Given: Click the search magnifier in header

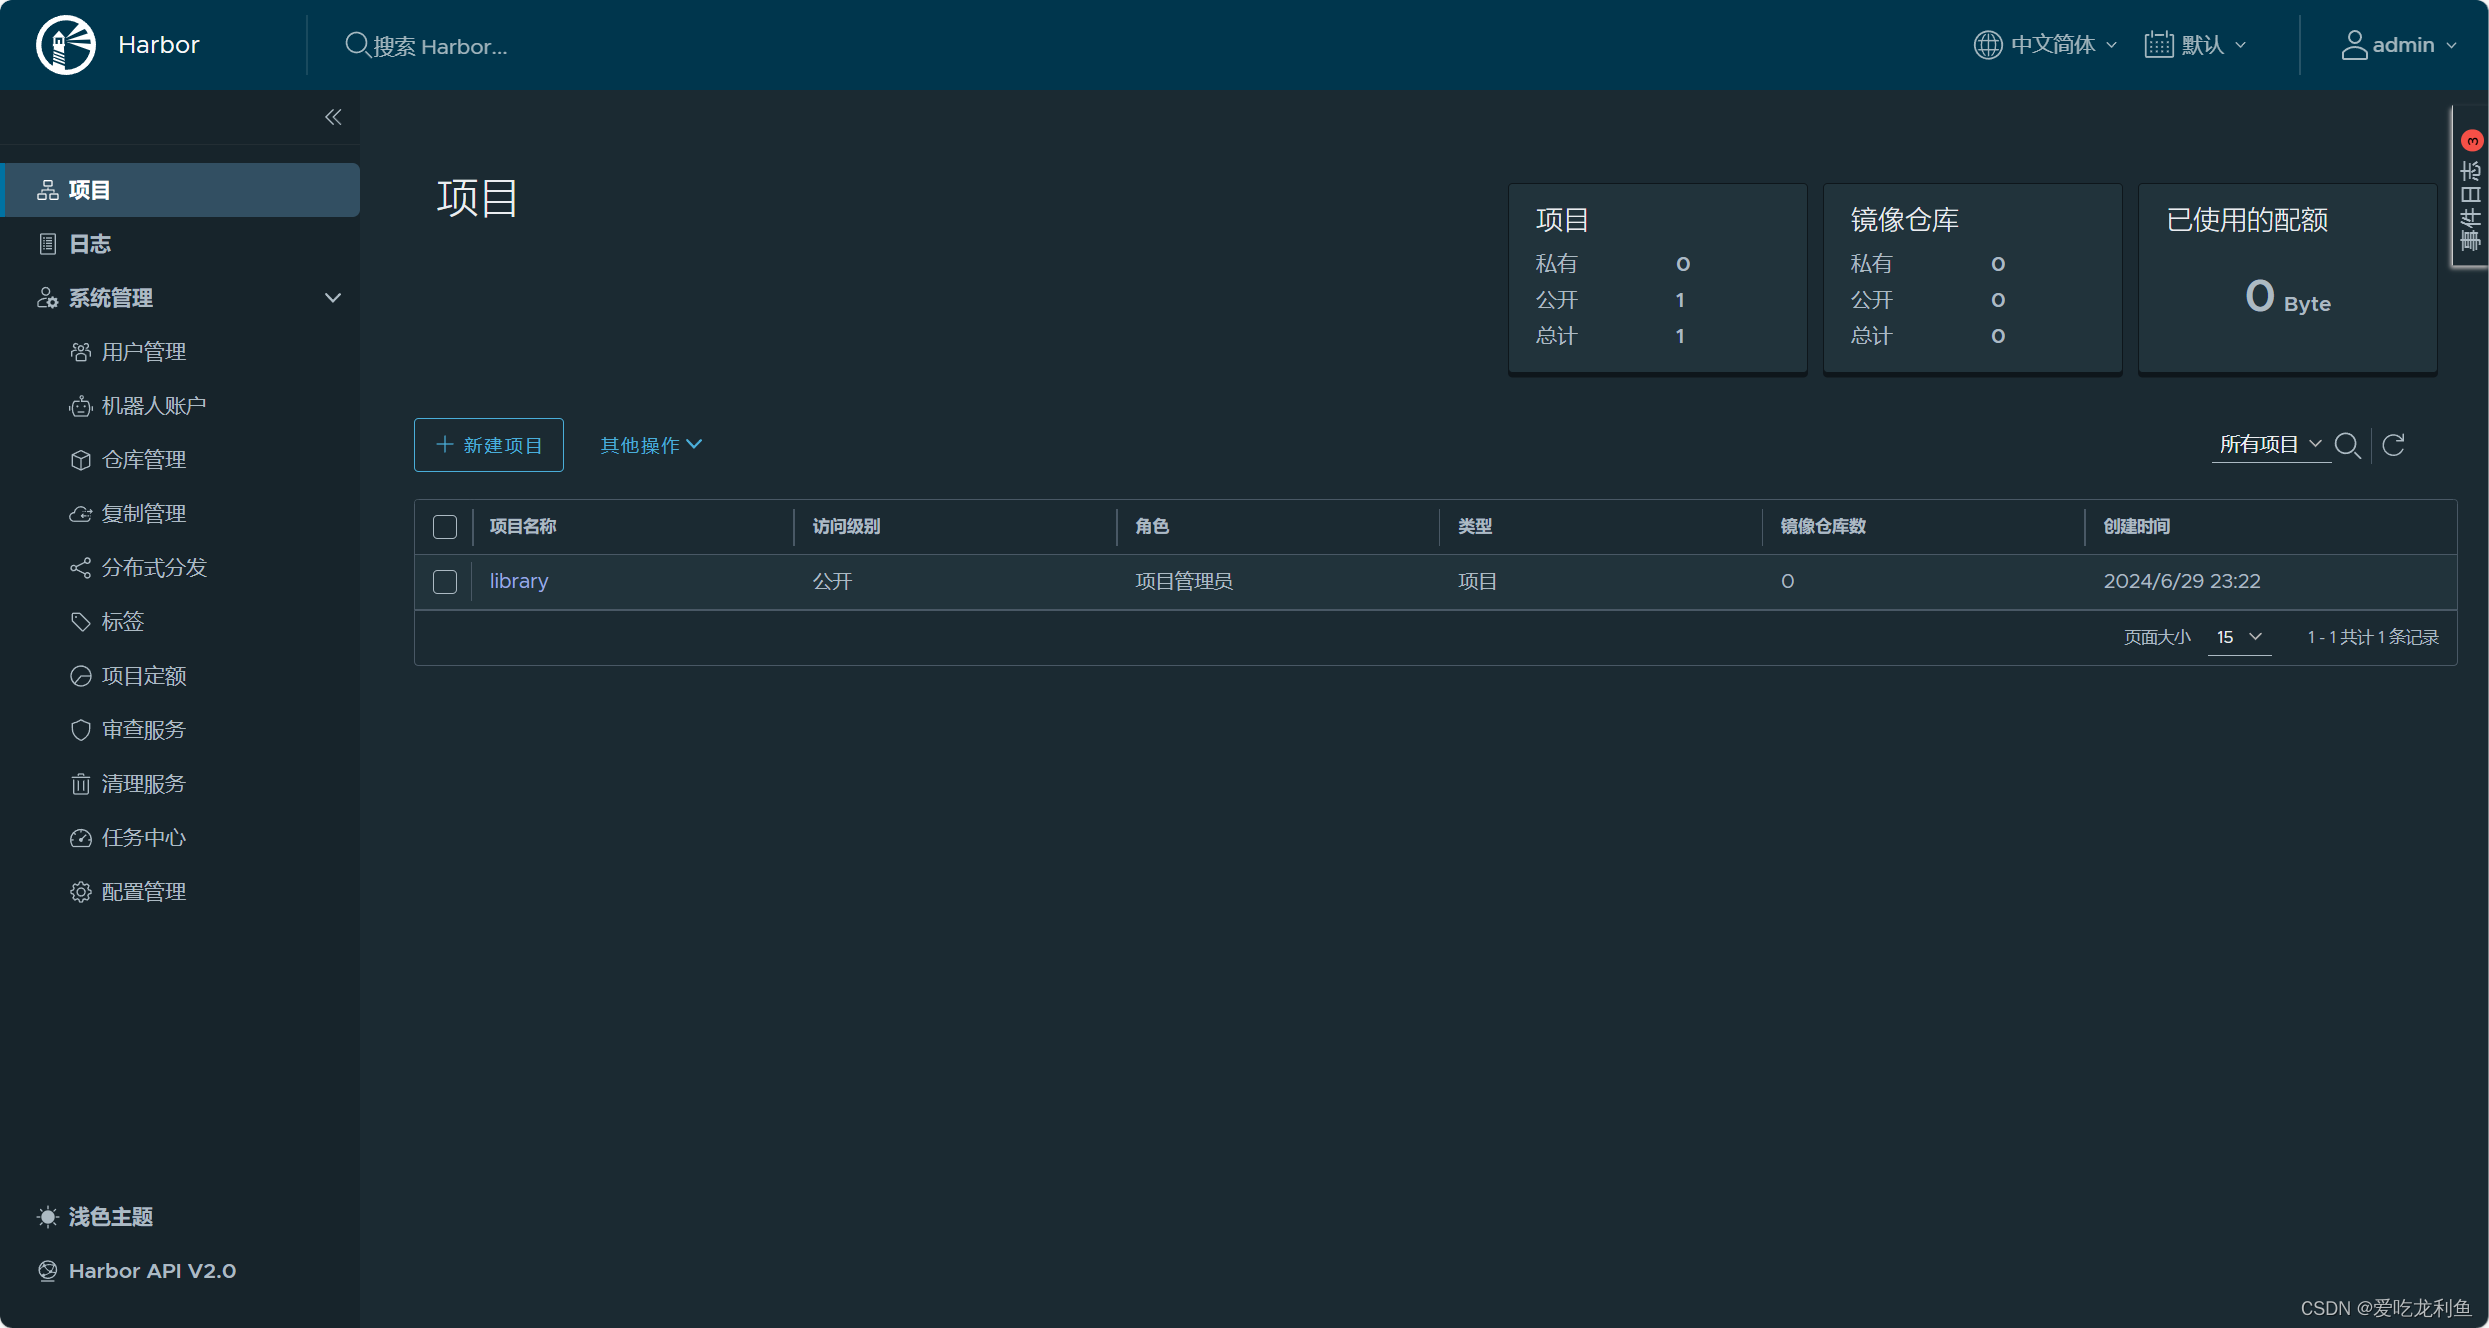Looking at the screenshot, I should (x=356, y=45).
